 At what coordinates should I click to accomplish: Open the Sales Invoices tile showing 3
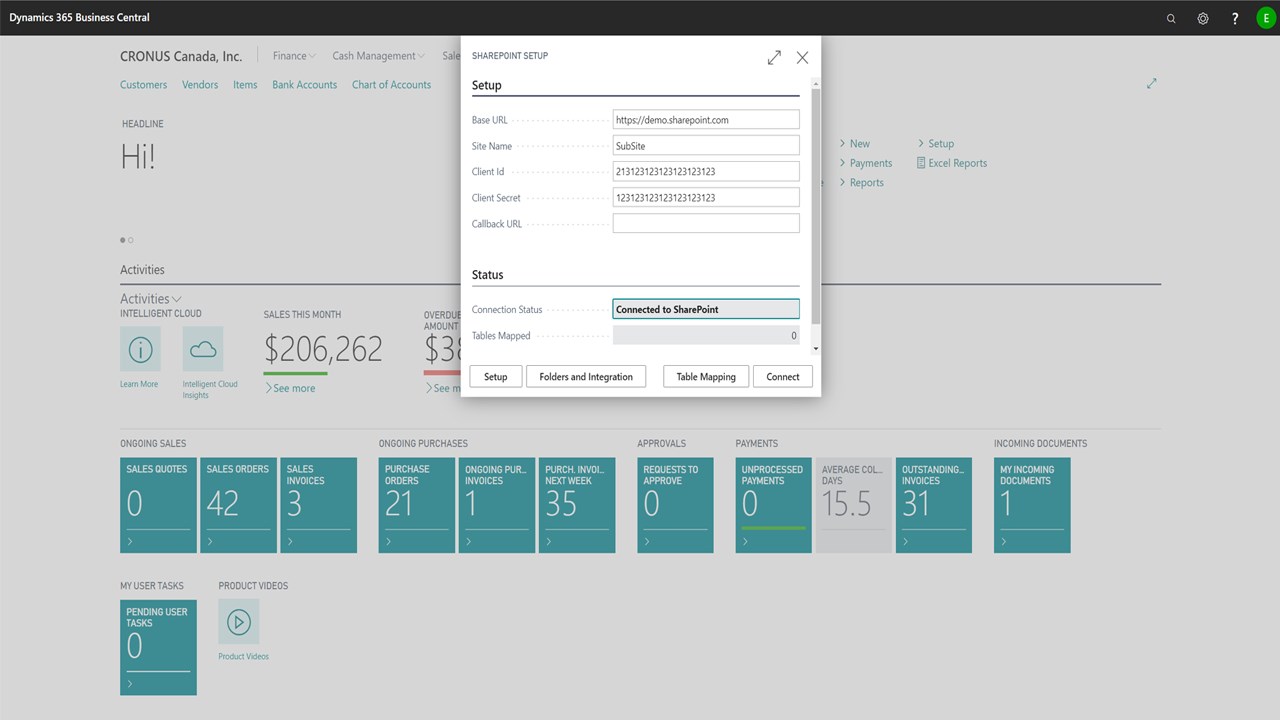tap(318, 505)
